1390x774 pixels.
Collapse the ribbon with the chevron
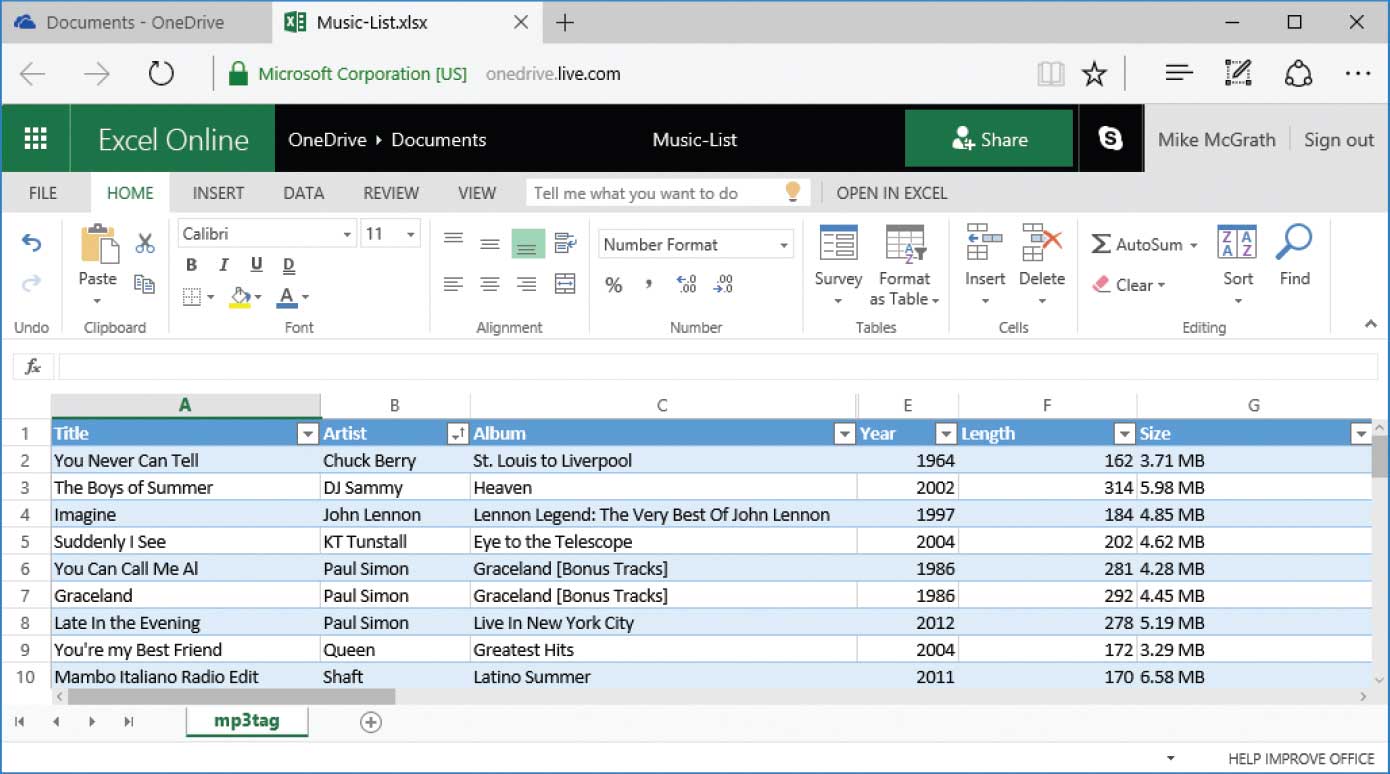coord(1370,324)
